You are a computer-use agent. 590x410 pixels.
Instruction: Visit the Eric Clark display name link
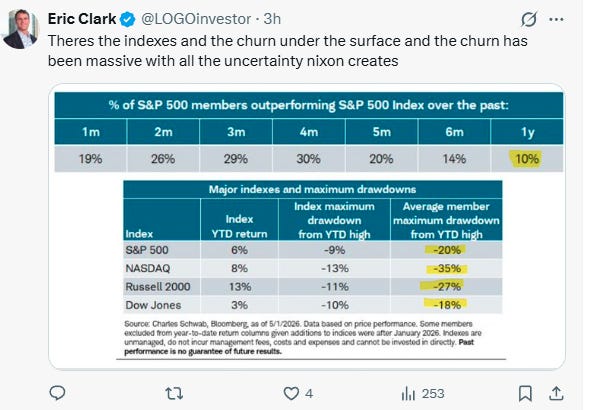click(82, 19)
